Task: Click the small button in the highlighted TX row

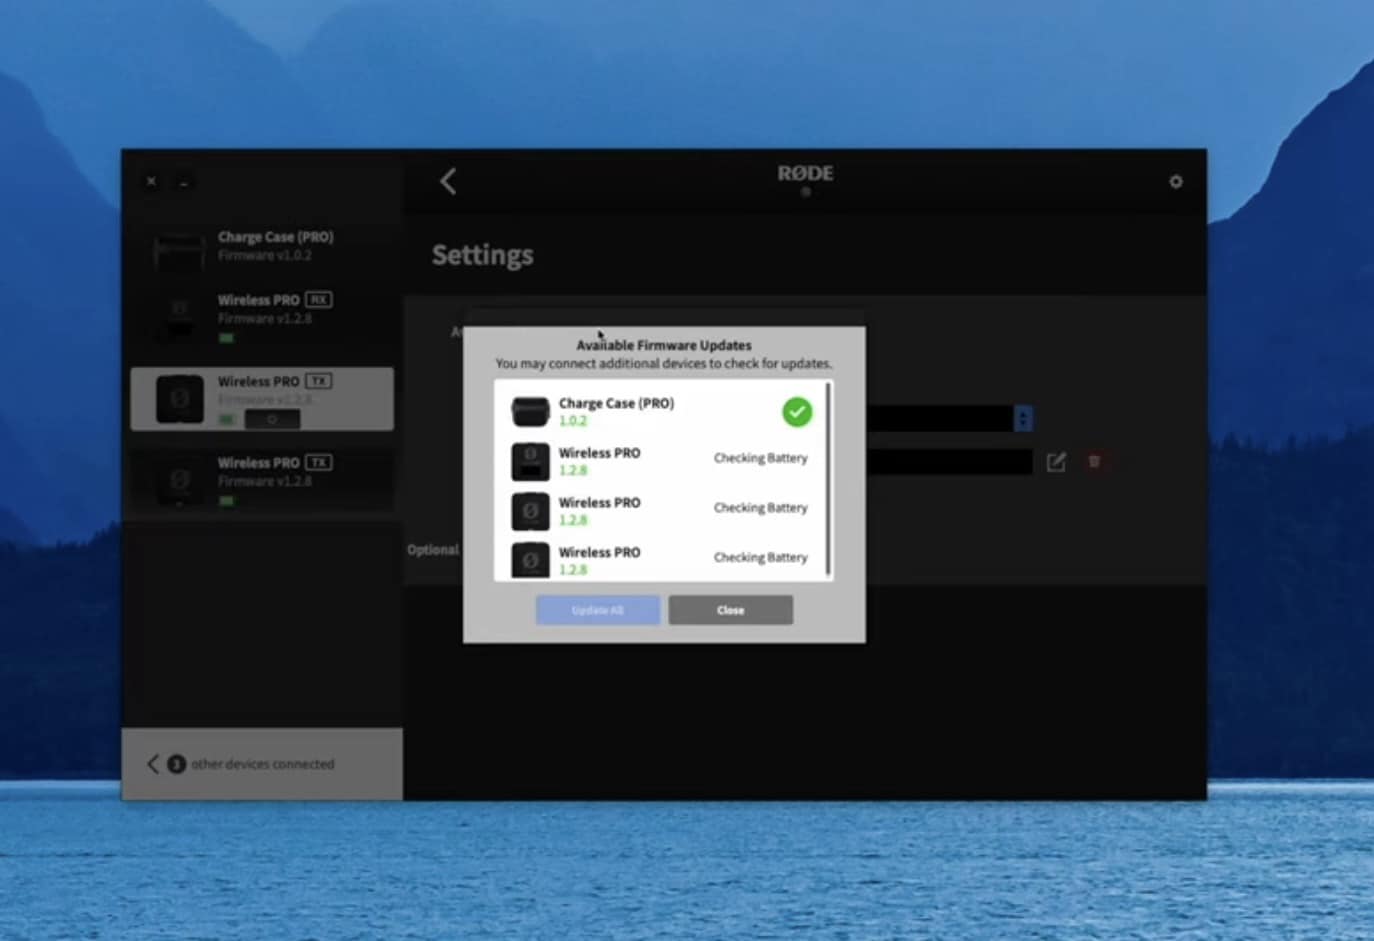Action: point(272,419)
